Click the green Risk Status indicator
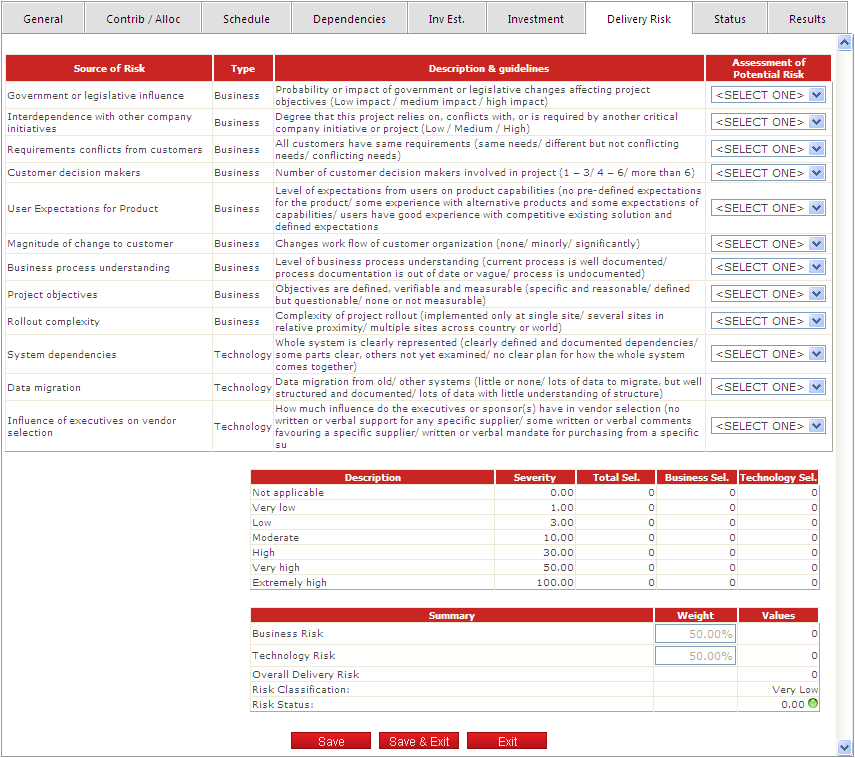855x758 pixels. [813, 704]
